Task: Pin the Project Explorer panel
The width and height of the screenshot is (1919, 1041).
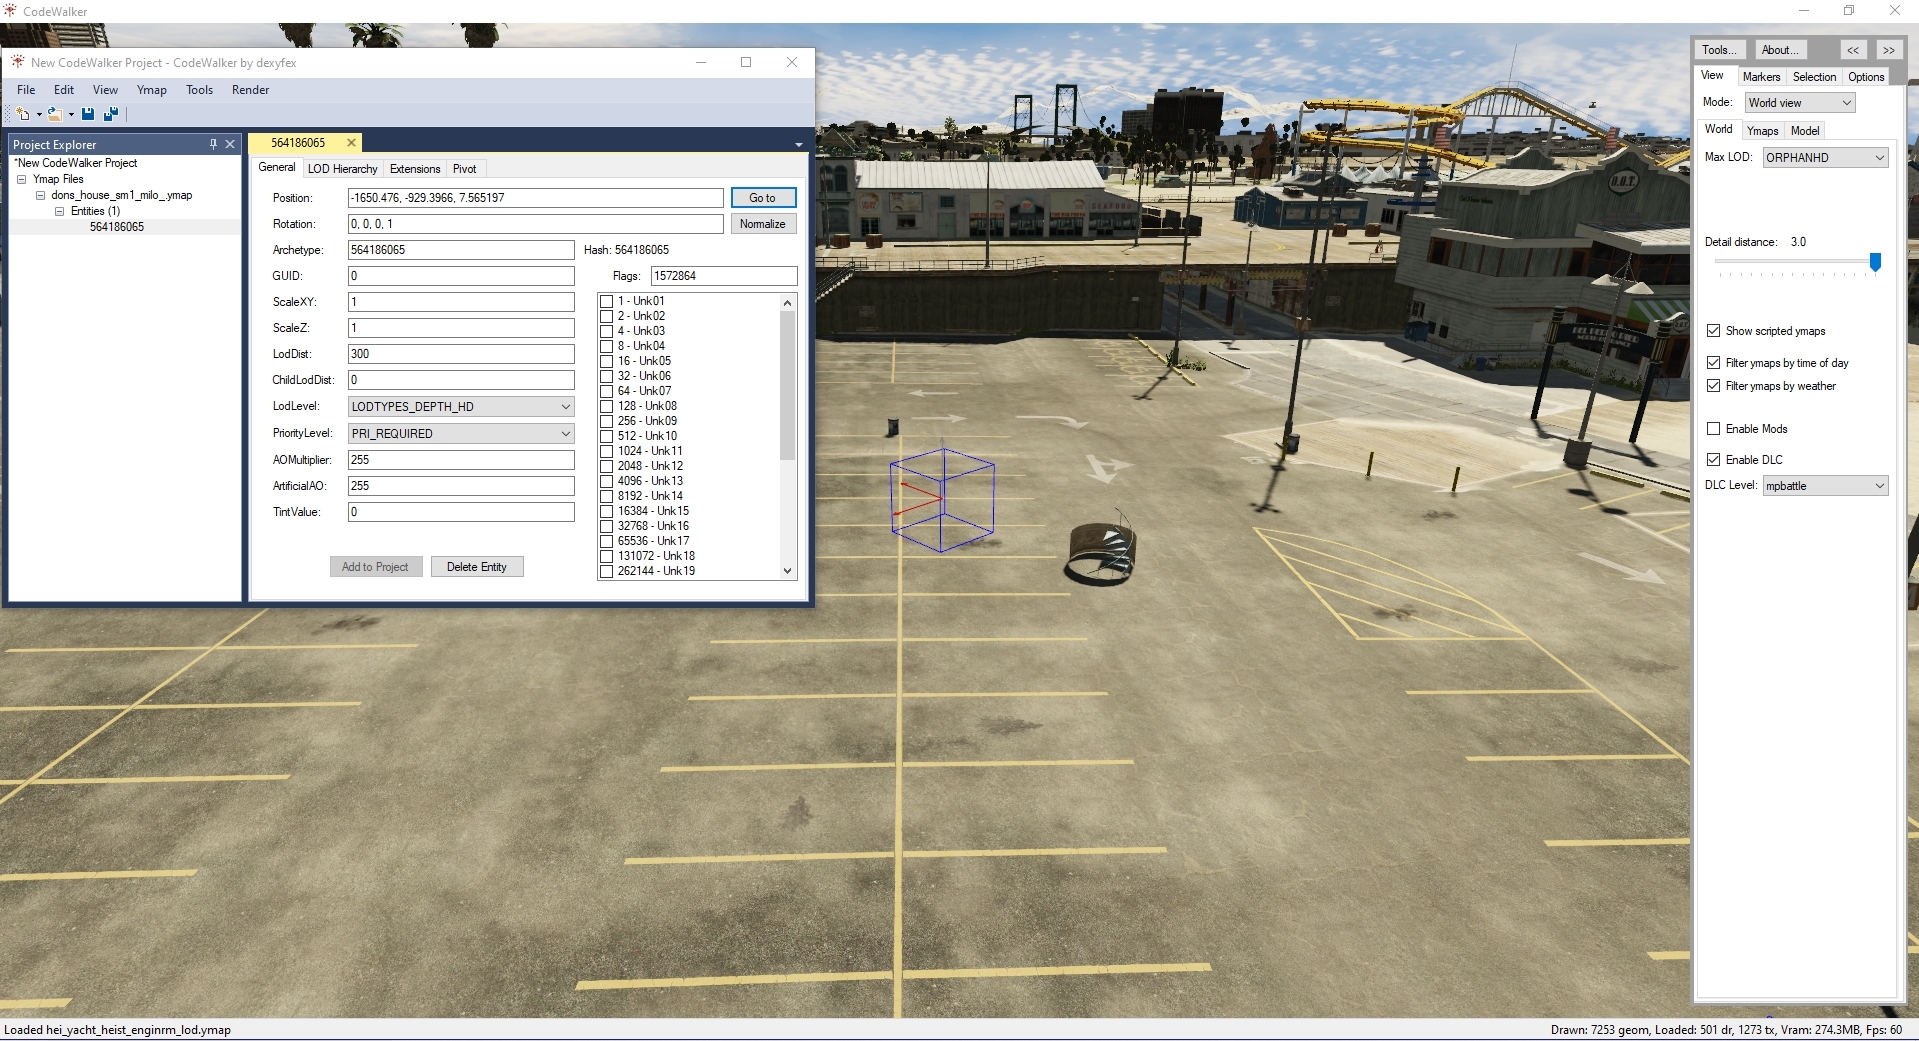Action: 213,144
